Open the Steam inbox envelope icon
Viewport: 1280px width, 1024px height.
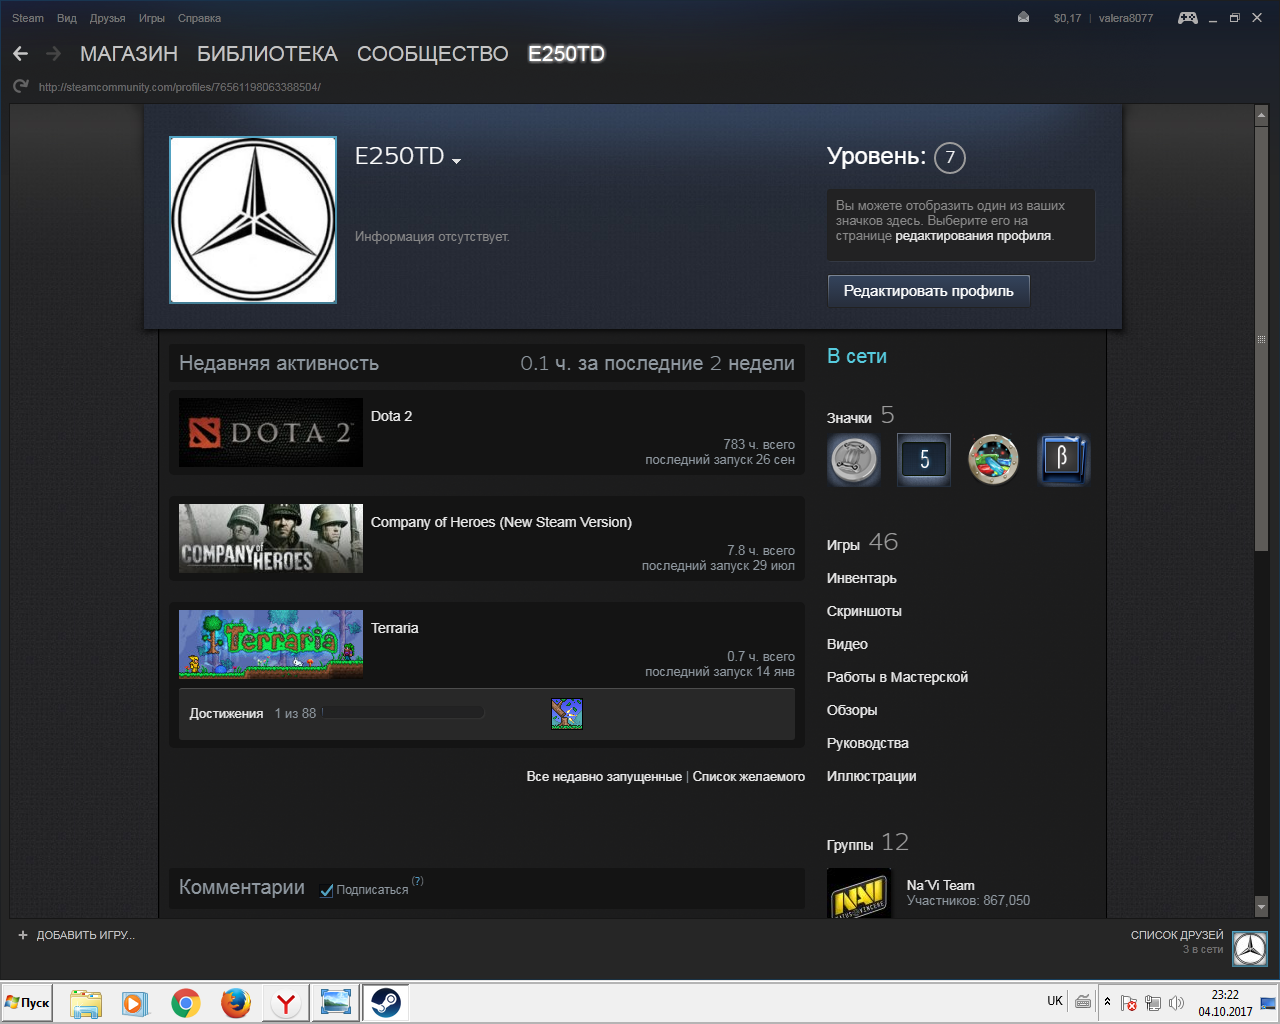(x=1023, y=18)
